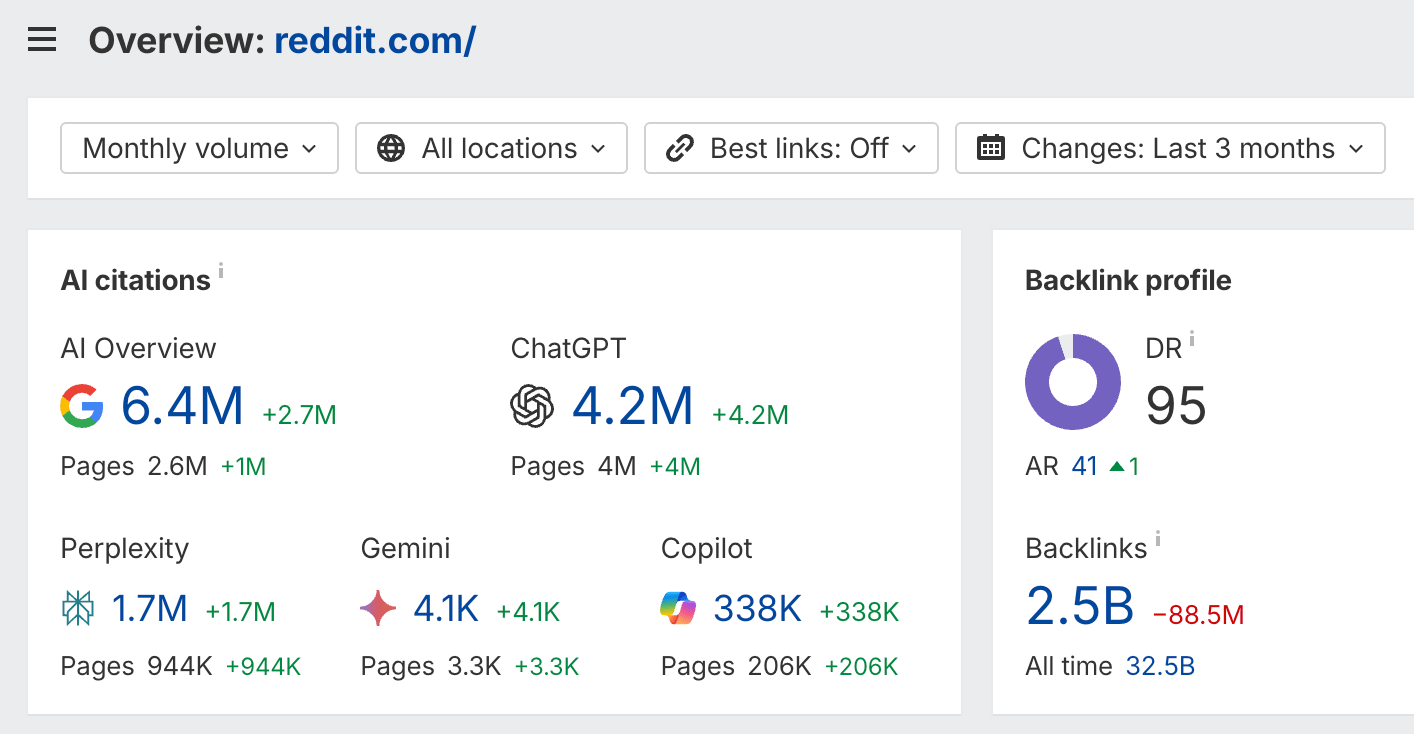Select the ChatGPT logo icon
The height and width of the screenshot is (734, 1414).
tap(532, 406)
